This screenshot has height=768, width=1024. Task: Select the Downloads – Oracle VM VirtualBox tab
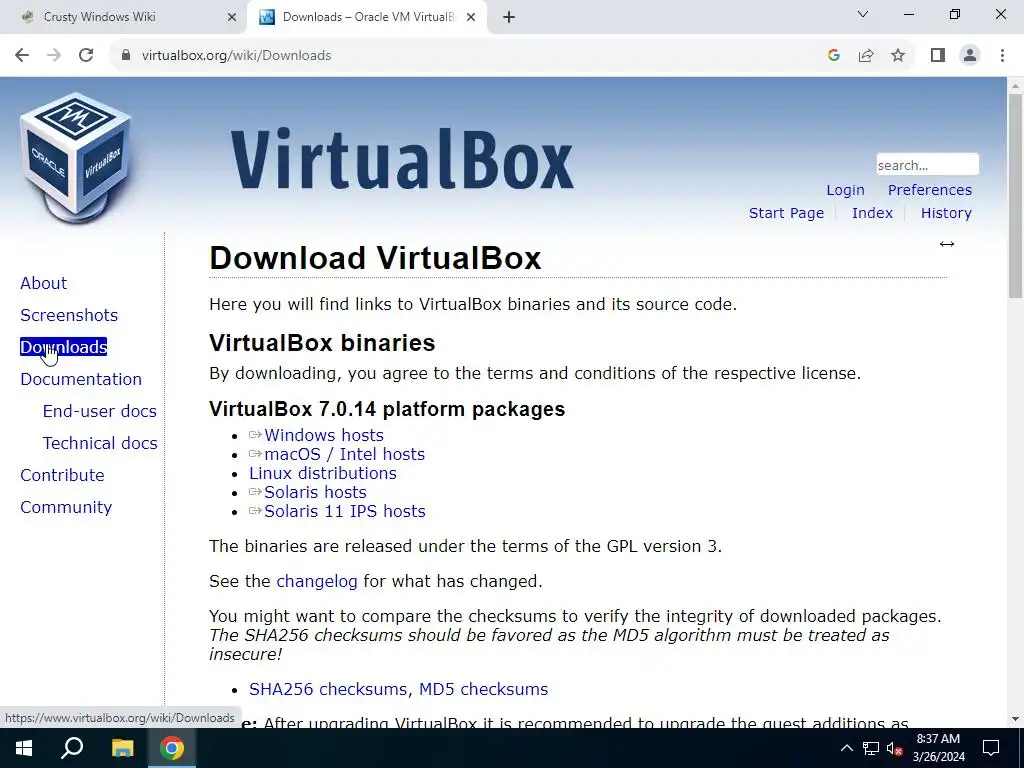pyautogui.click(x=368, y=17)
